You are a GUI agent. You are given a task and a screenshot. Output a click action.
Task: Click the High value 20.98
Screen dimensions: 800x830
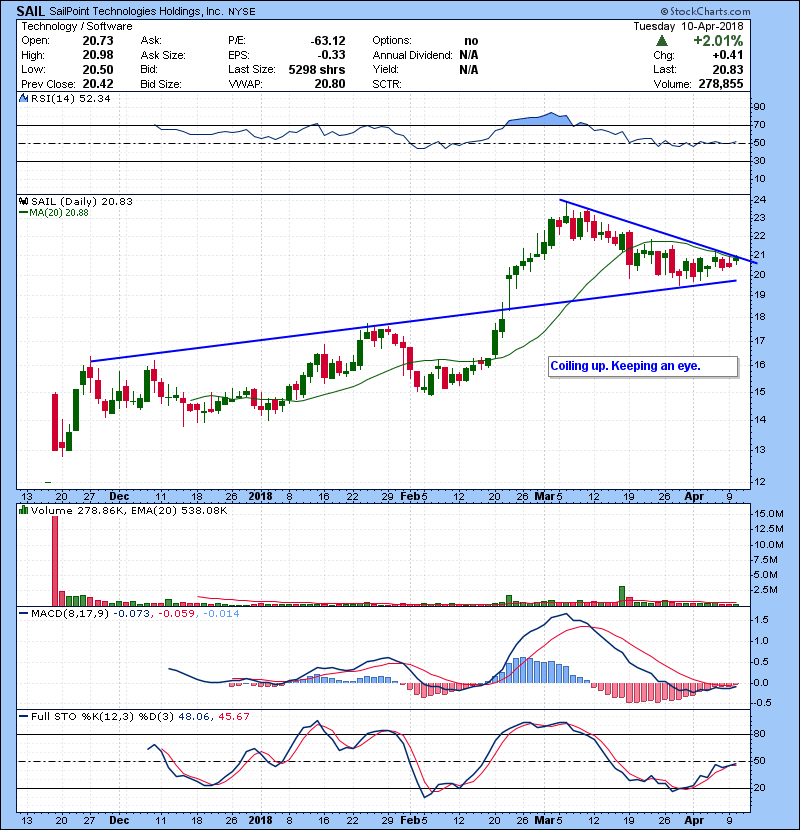tap(98, 55)
